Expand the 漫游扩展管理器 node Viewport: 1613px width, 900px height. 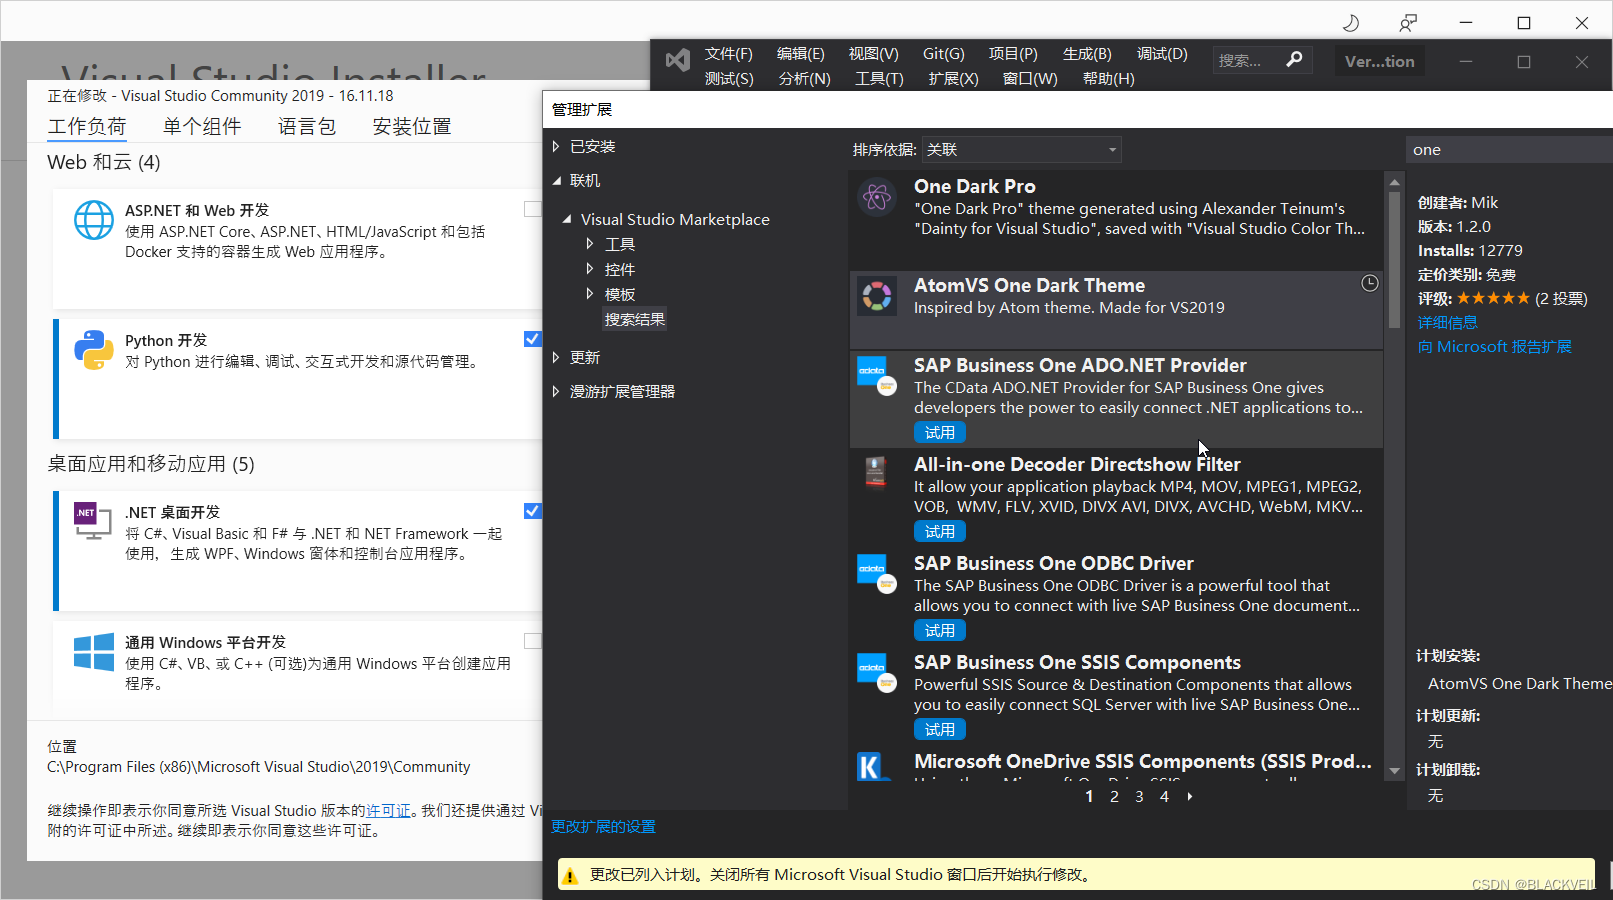556,392
